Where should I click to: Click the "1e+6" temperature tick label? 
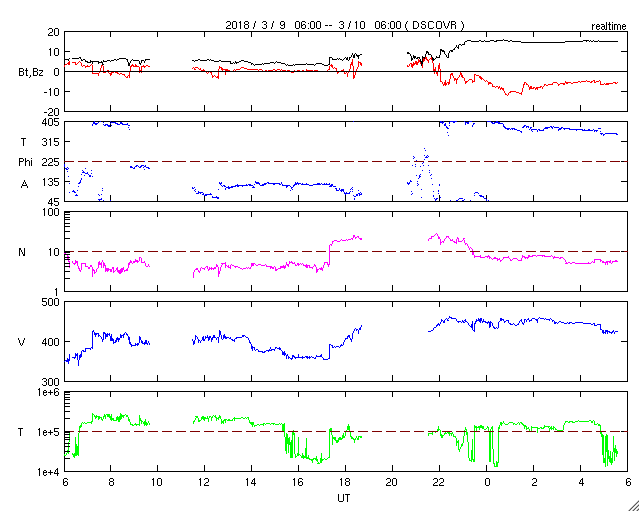click(49, 392)
